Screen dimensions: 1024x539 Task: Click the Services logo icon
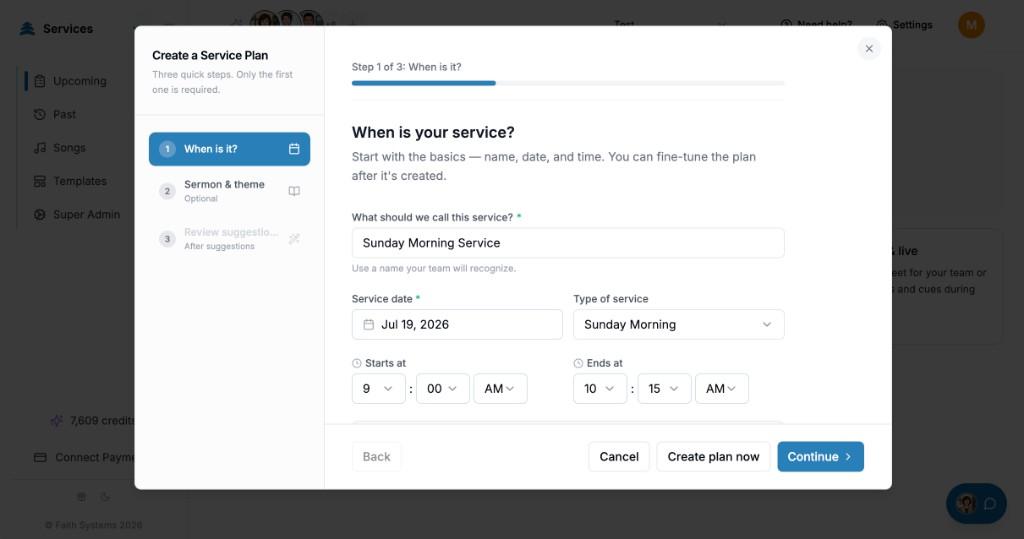coord(27,29)
